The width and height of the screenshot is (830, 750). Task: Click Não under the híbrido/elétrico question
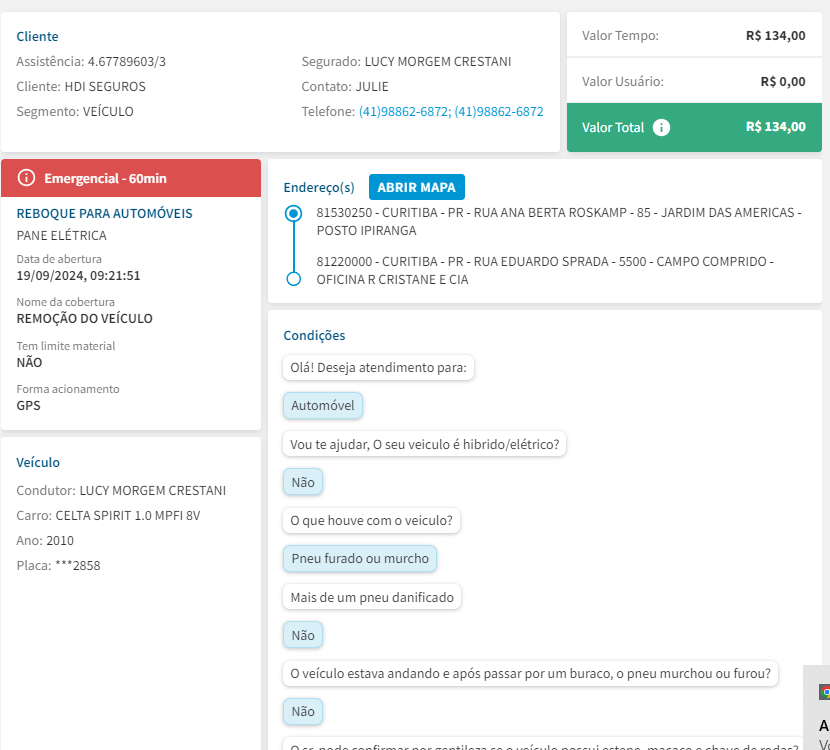click(303, 482)
